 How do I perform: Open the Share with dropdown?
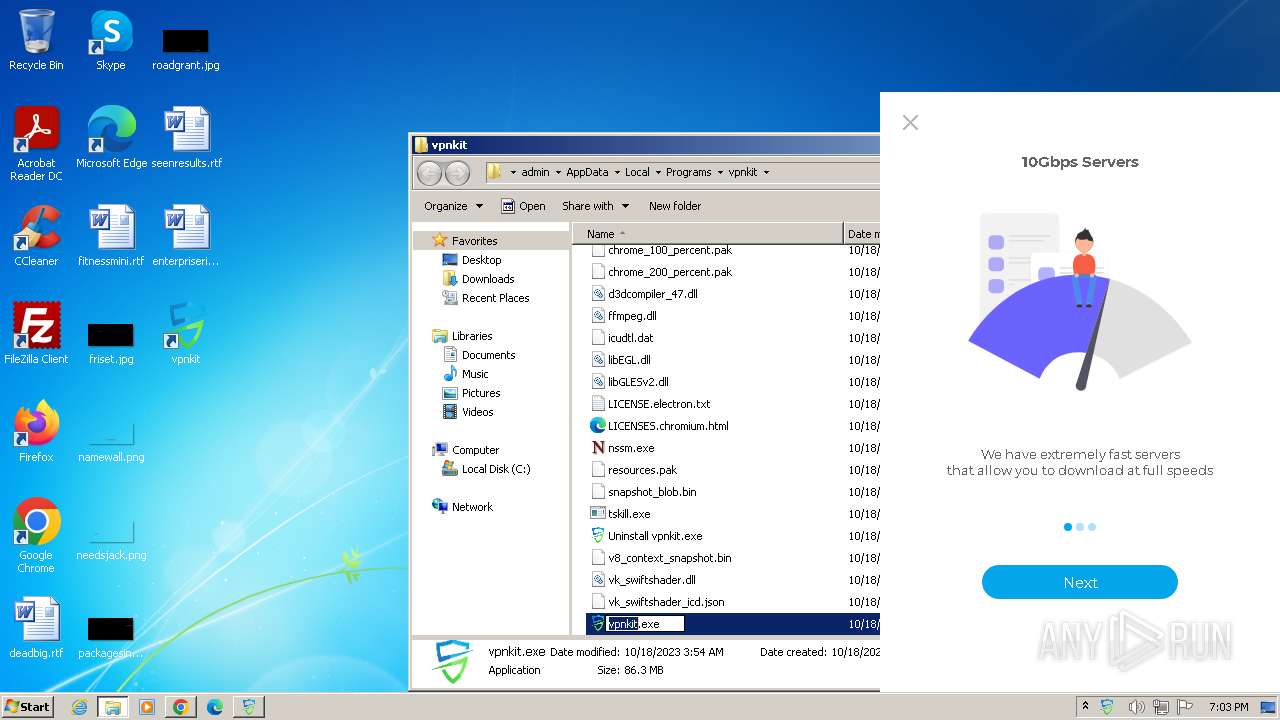click(x=595, y=206)
